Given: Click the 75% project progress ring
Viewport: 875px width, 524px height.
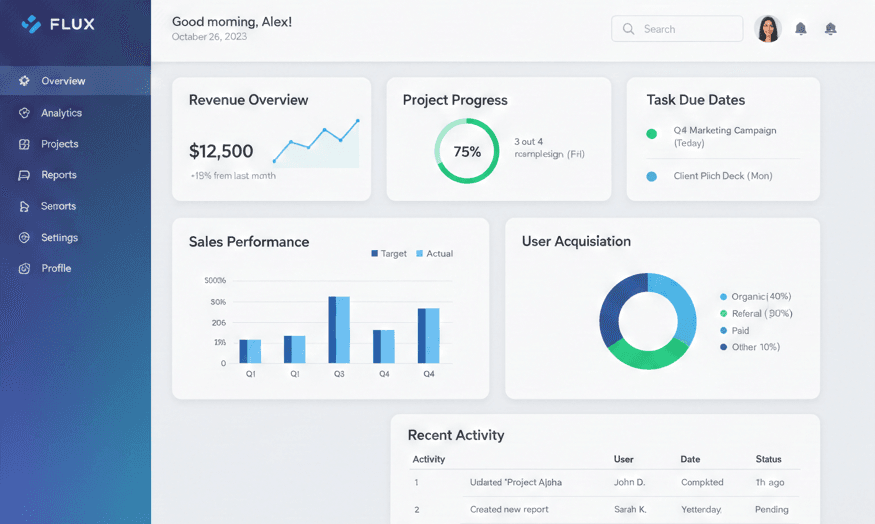Looking at the screenshot, I should tap(466, 152).
